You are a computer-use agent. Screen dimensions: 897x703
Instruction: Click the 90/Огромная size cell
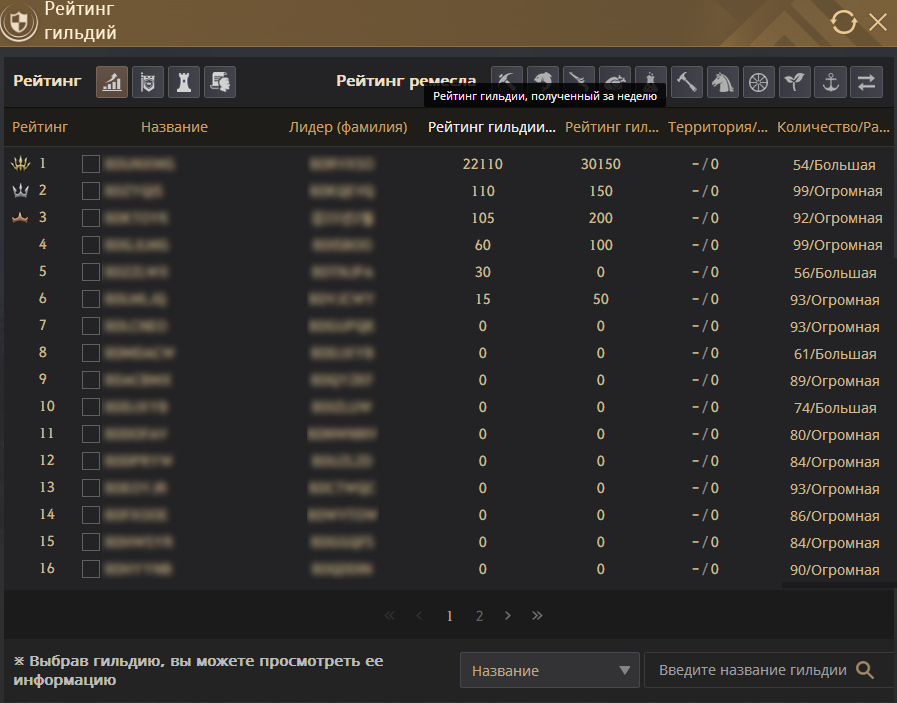(835, 570)
